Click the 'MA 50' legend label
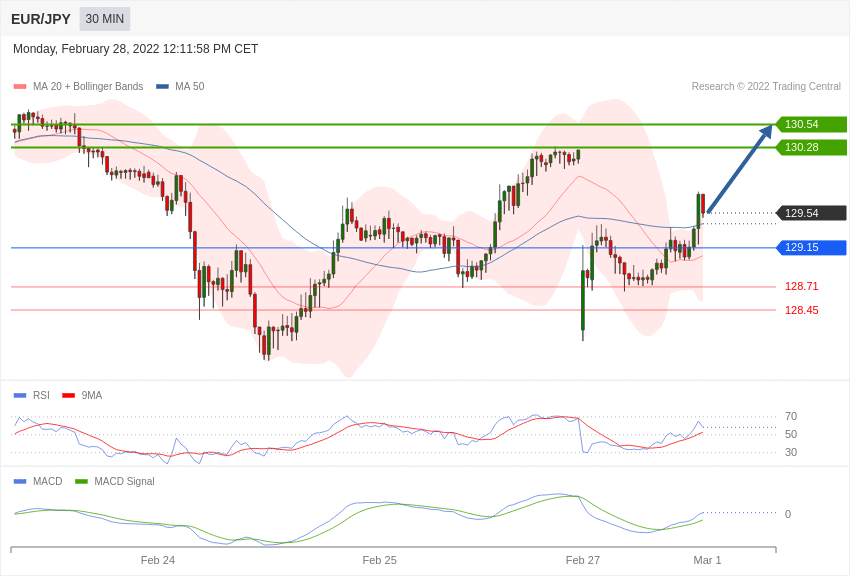This screenshot has width=850, height=576. 189,86
